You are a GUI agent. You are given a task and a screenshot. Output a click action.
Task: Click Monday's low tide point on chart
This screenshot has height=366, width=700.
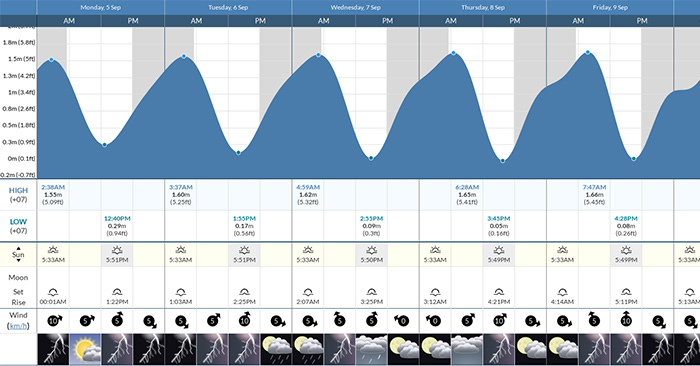[104, 145]
